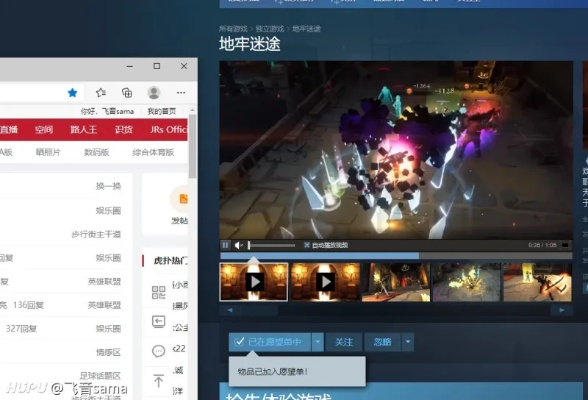Click the chat bubble feedback icon on Hupu

pos(159,351)
